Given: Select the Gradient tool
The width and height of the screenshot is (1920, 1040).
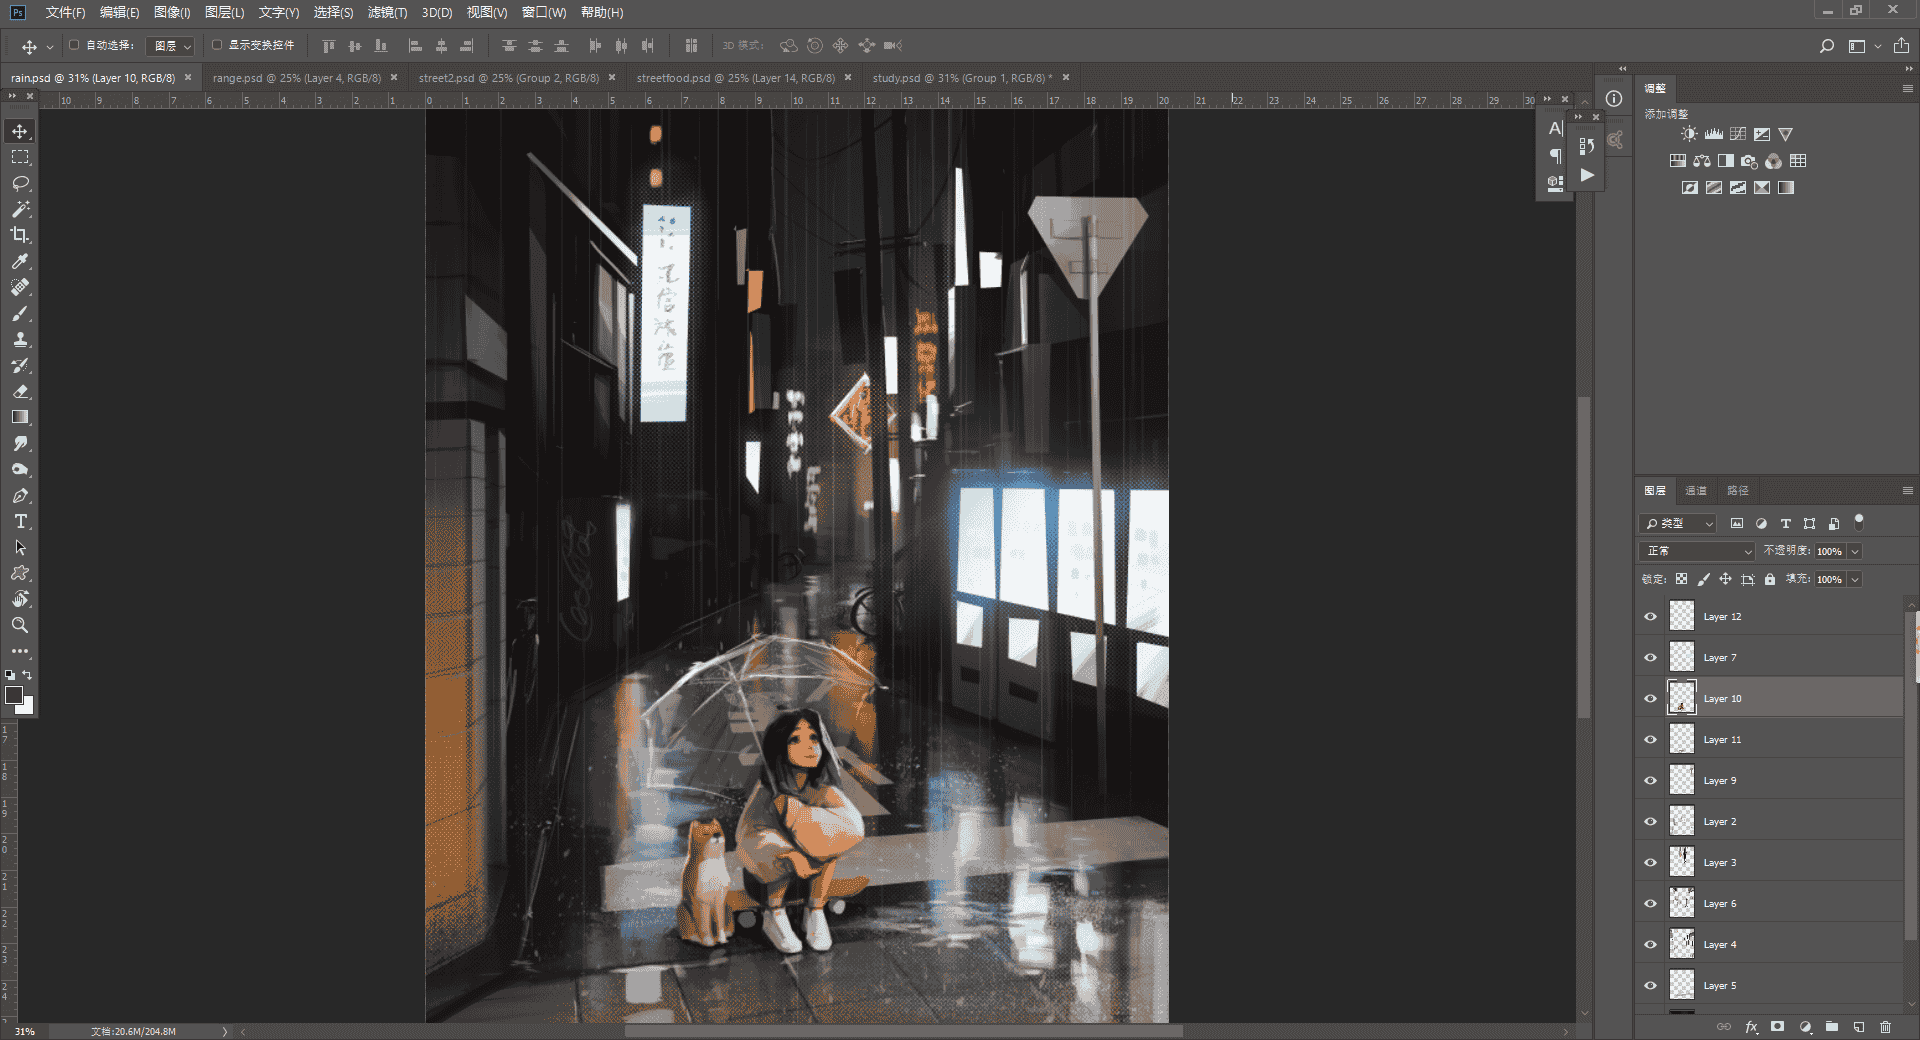Looking at the screenshot, I should (20, 417).
